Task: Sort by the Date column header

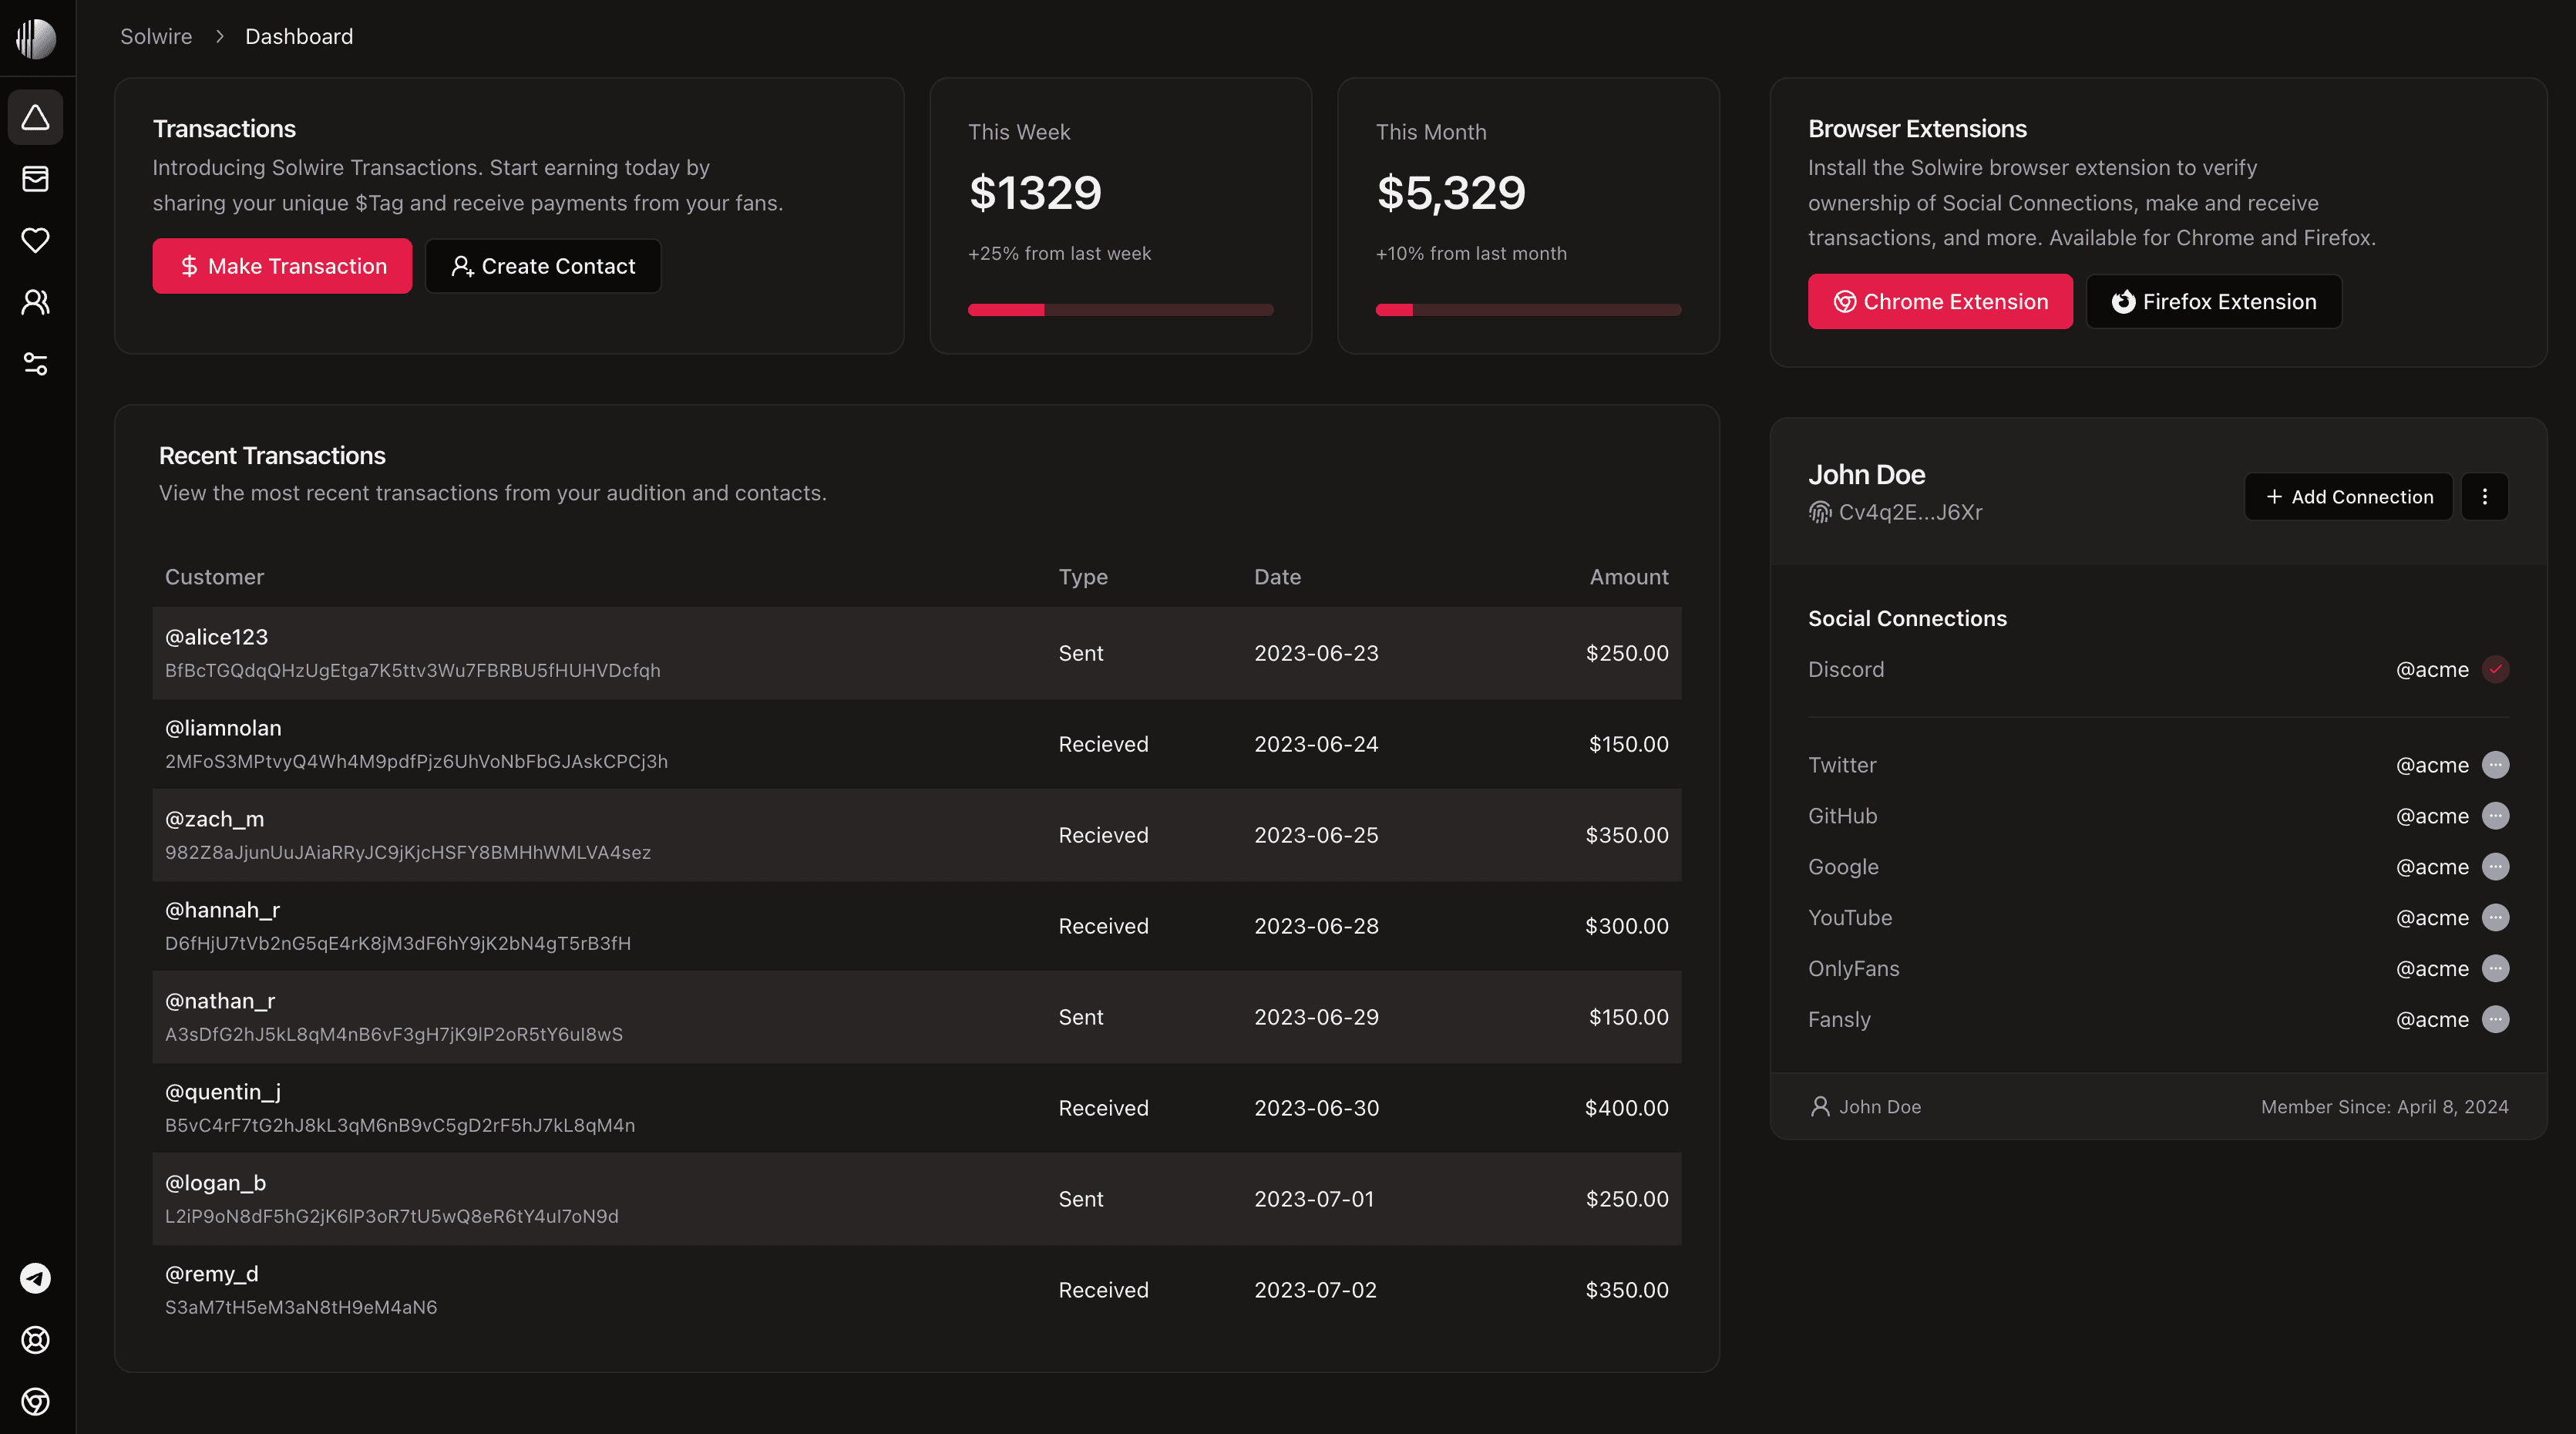Action: [x=1277, y=577]
